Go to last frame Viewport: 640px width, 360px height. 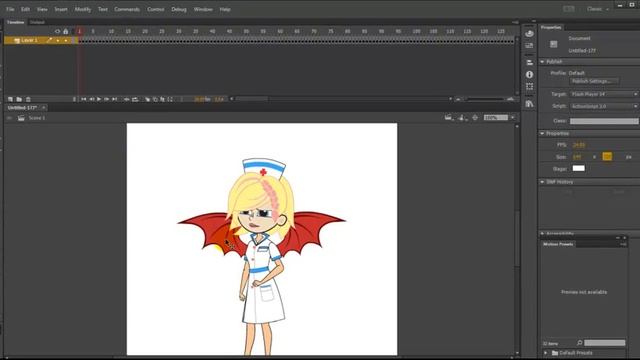pyautogui.click(x=115, y=99)
